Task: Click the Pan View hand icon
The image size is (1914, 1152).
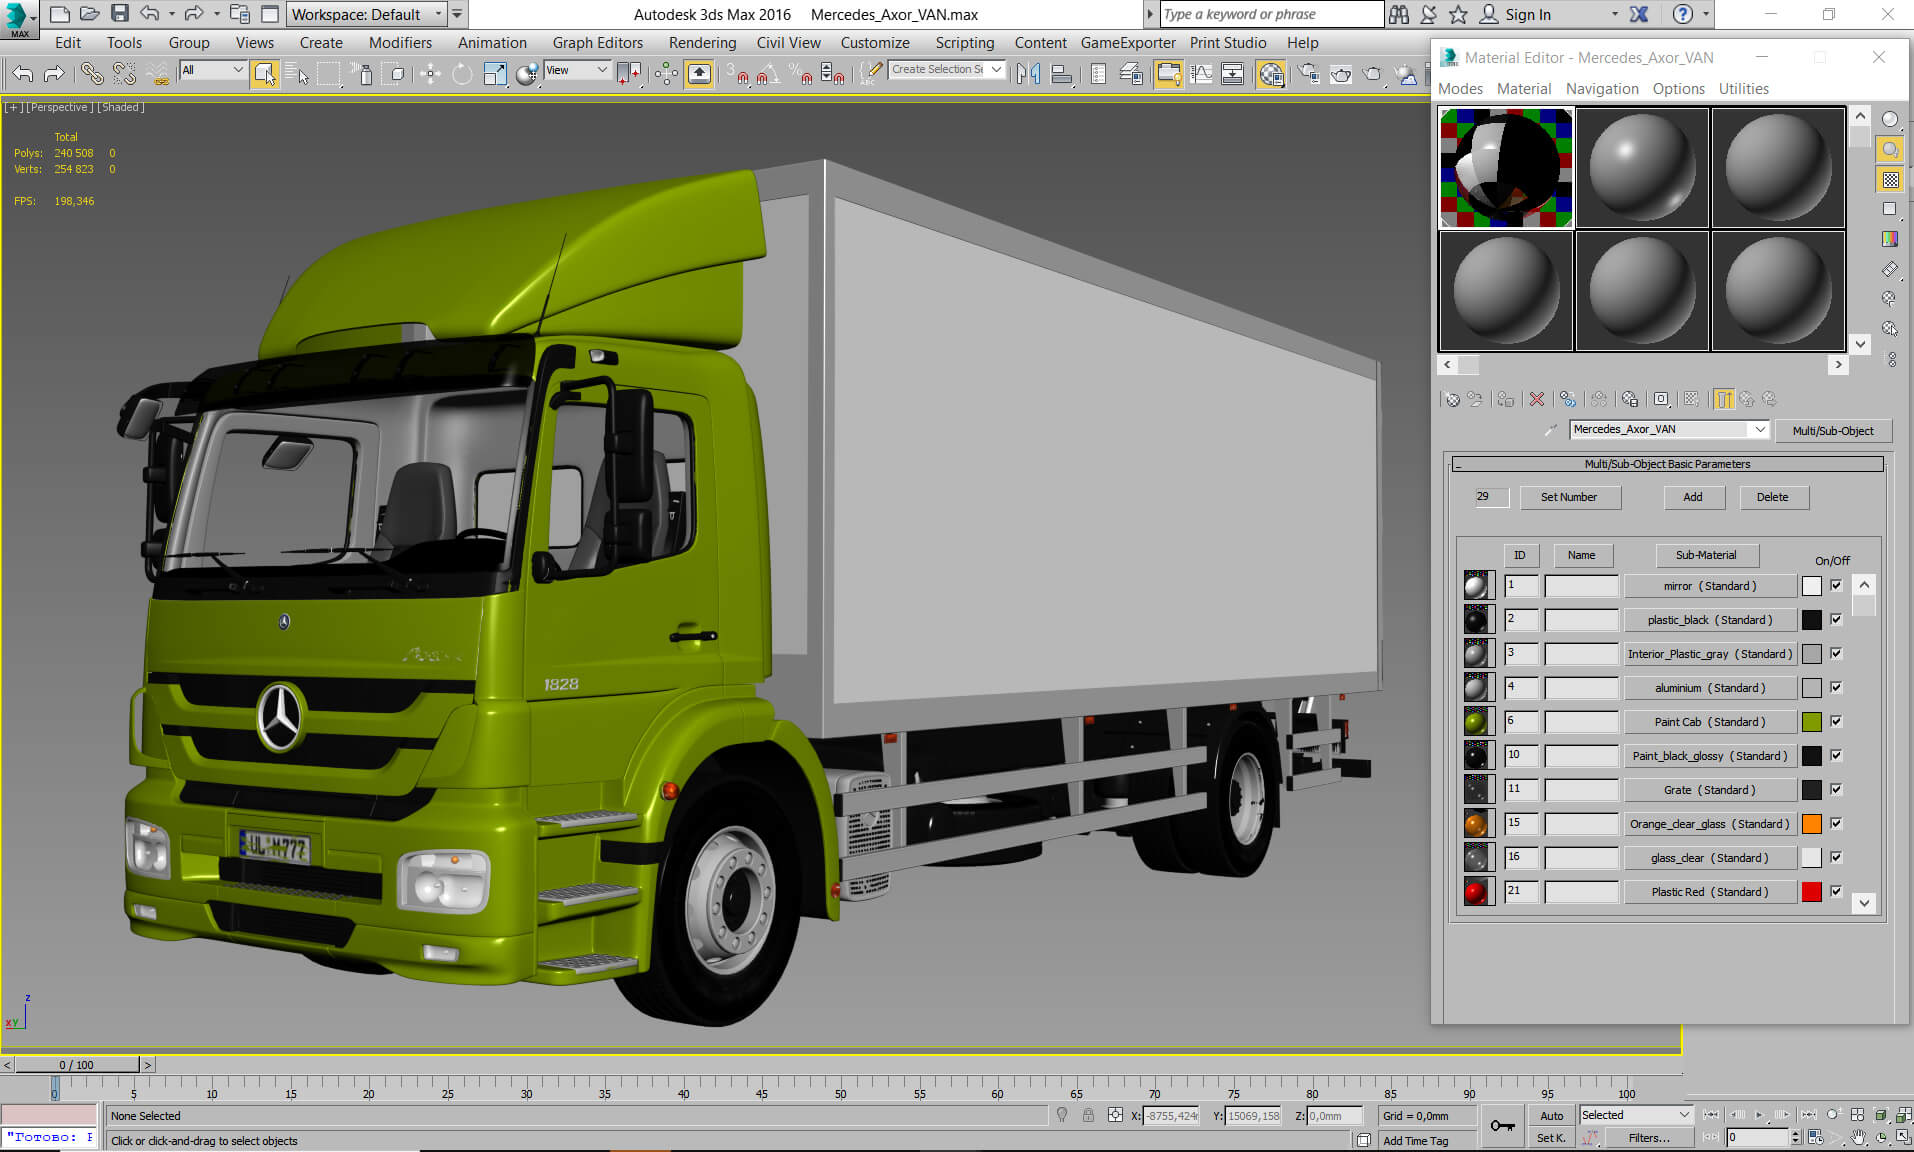Action: pyautogui.click(x=1858, y=1137)
